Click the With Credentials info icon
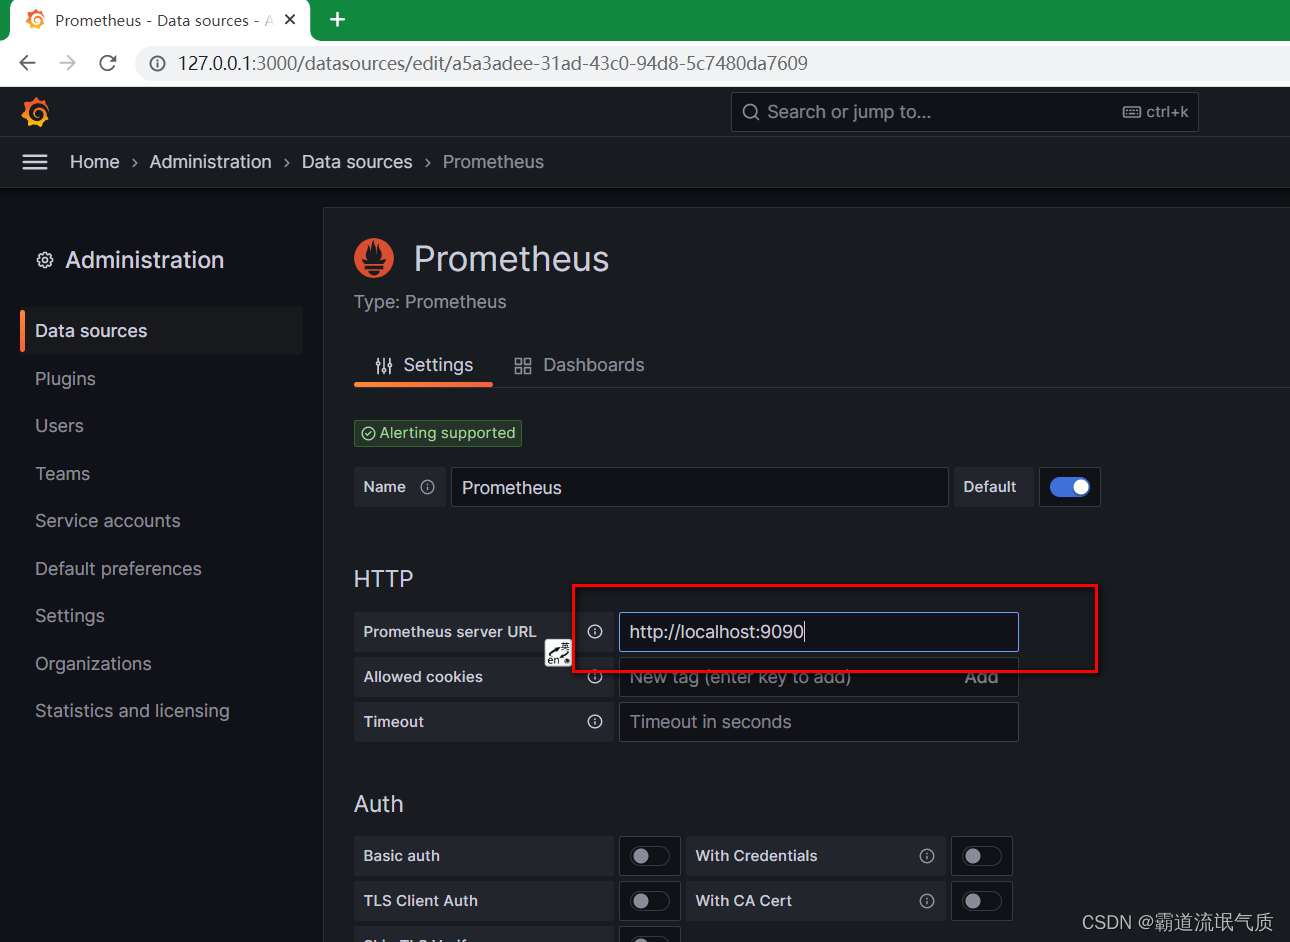The height and width of the screenshot is (942, 1290). click(927, 856)
